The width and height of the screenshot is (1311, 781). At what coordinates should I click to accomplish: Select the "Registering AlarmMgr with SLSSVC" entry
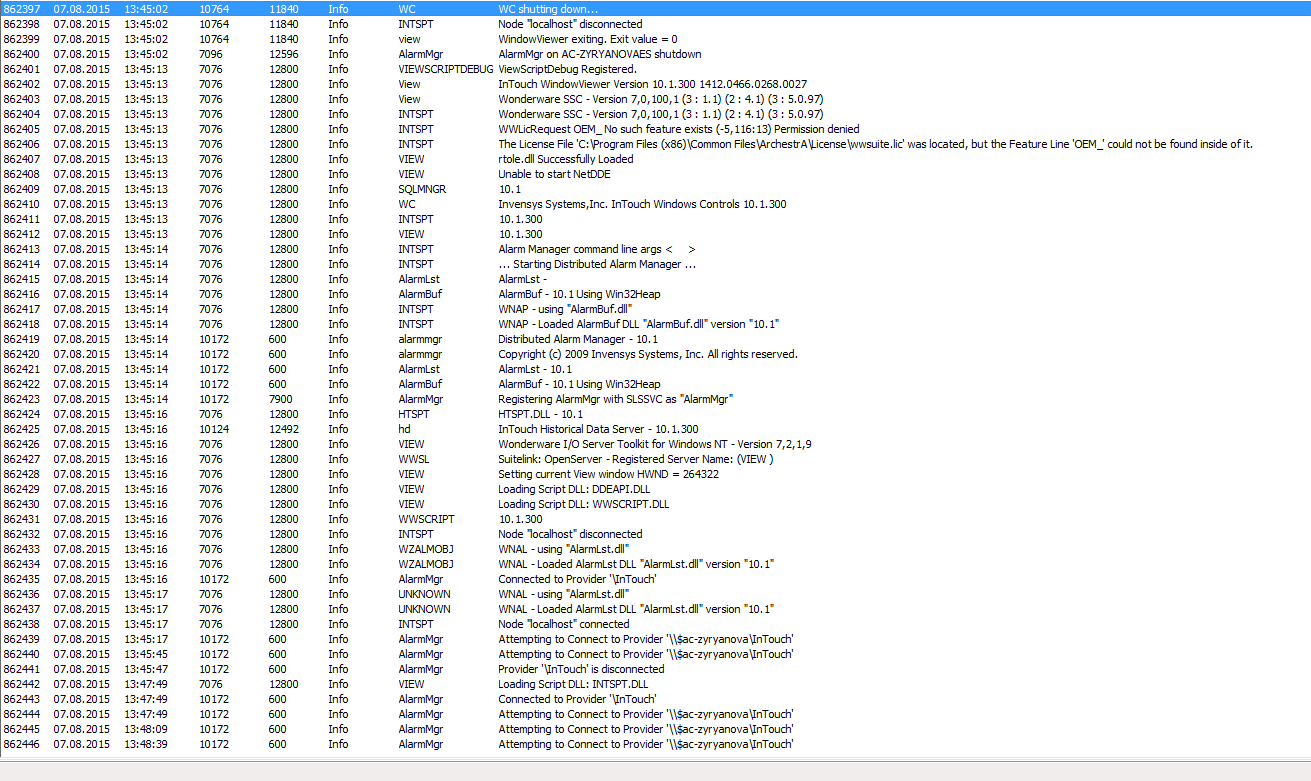pyautogui.click(x=616, y=399)
